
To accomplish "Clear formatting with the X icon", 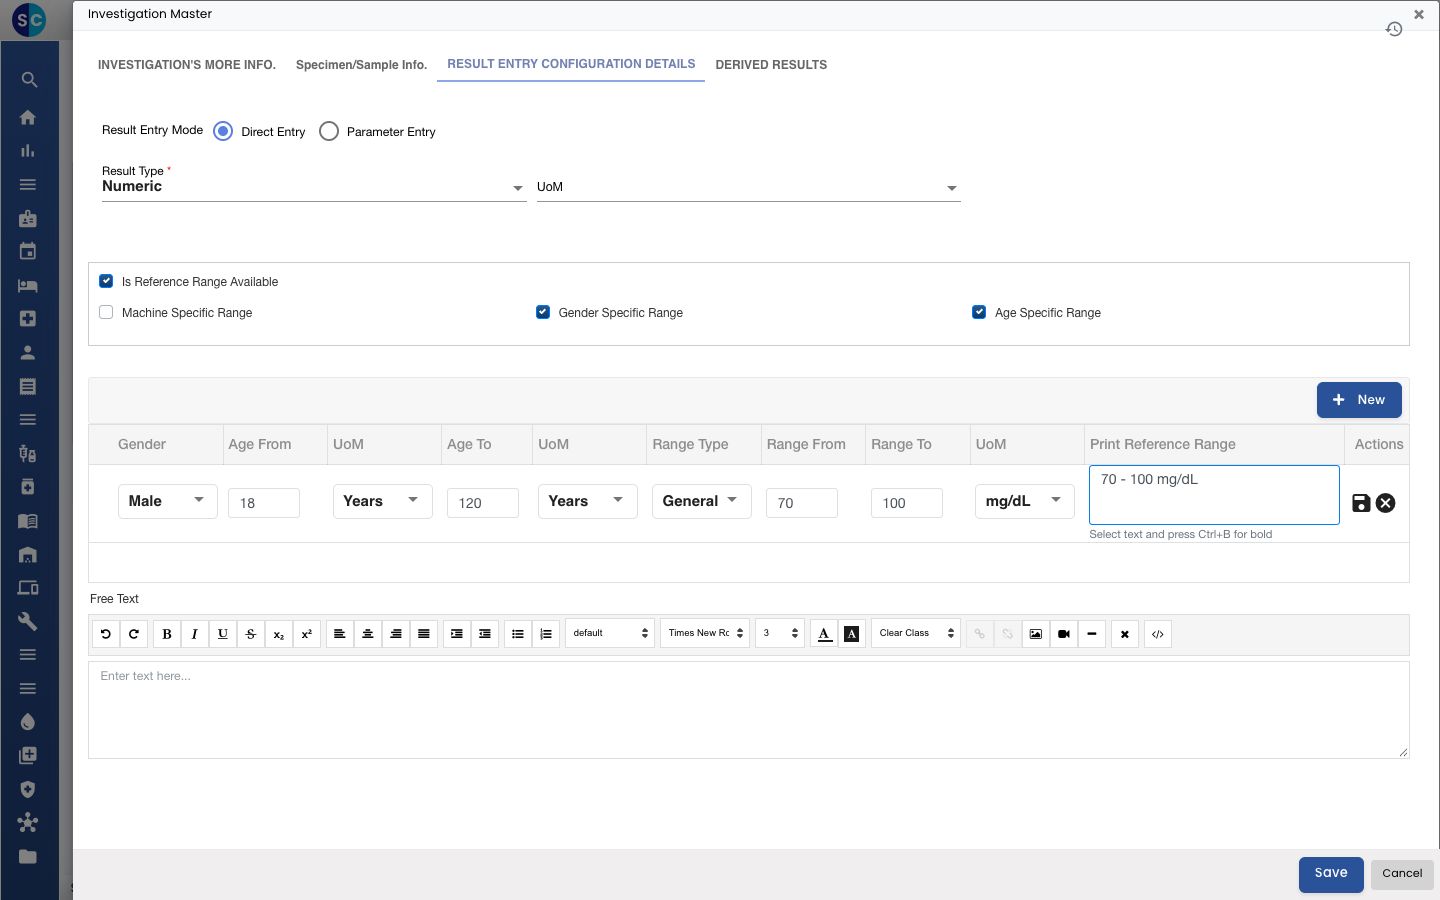I will (x=1125, y=634).
